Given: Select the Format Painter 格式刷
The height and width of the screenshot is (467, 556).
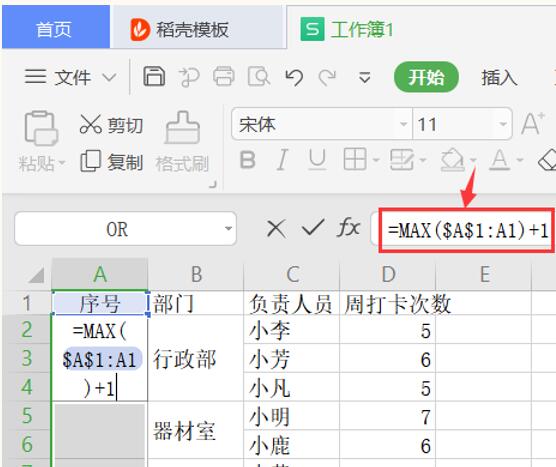Looking at the screenshot, I should pyautogui.click(x=182, y=142).
